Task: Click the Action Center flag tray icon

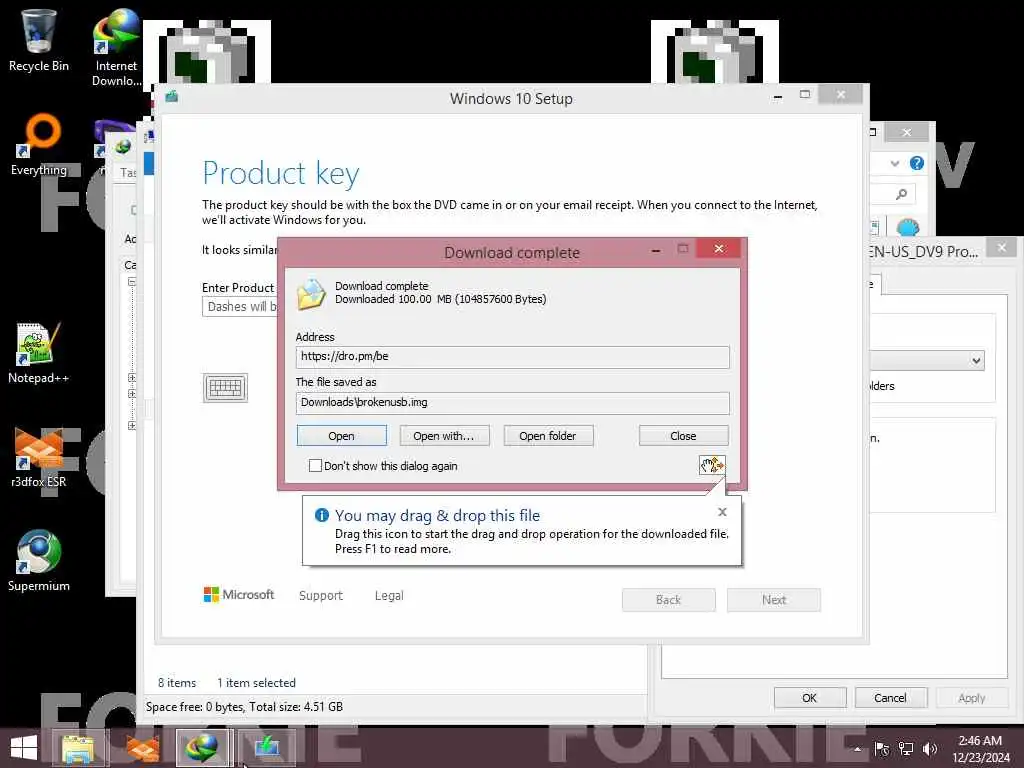Action: pyautogui.click(x=882, y=749)
